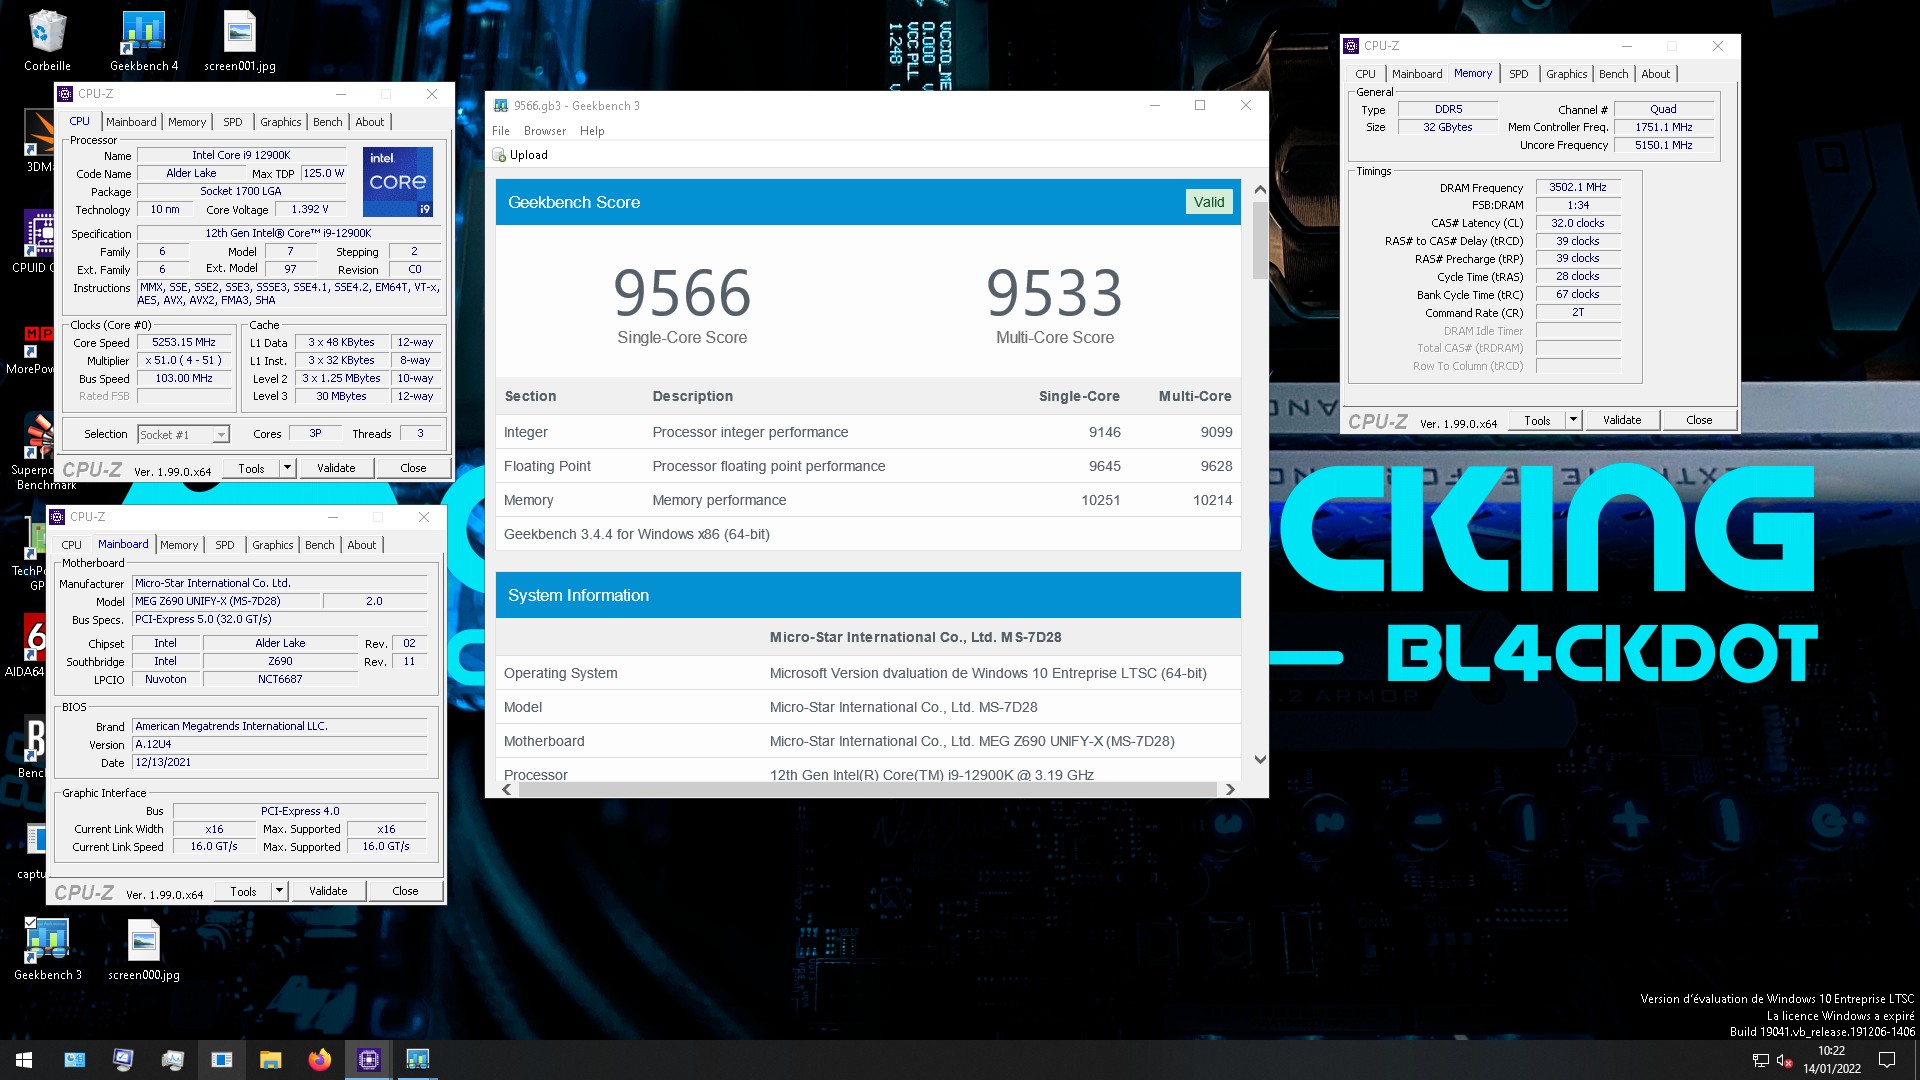Viewport: 1920px width, 1080px height.
Task: Click the Start button on taskbar
Action: click(24, 1060)
